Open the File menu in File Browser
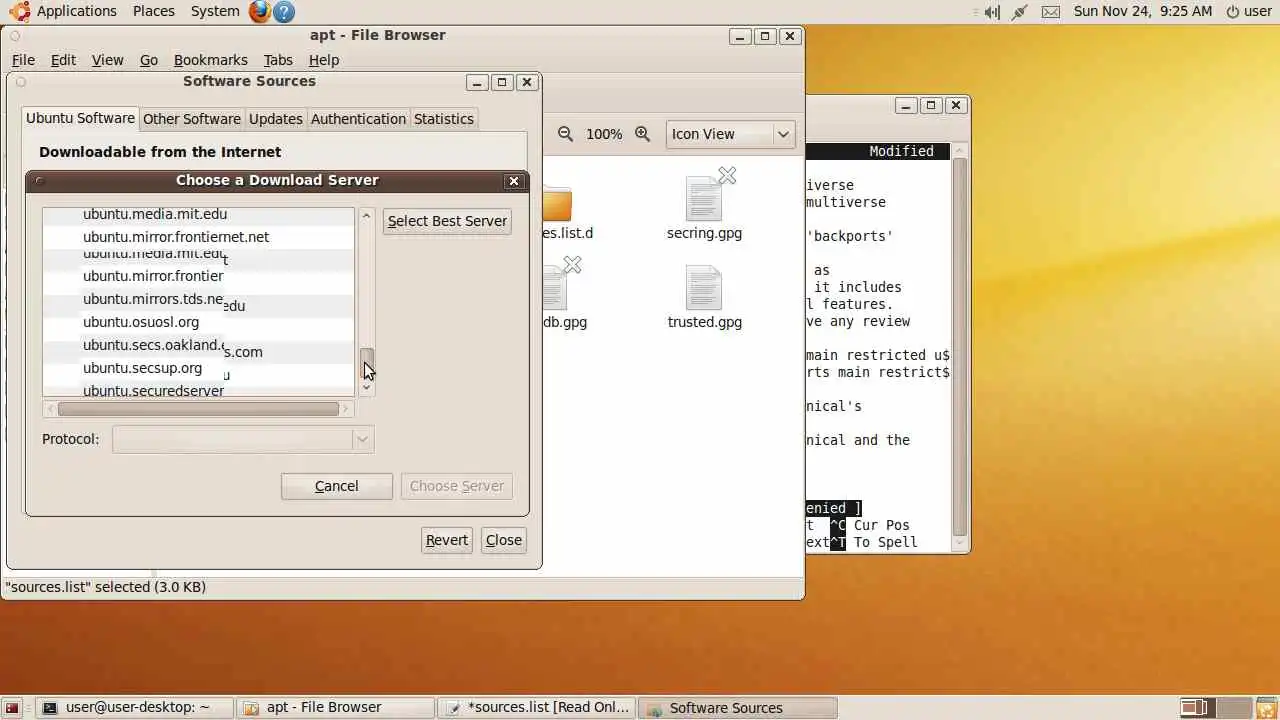This screenshot has height=720, width=1280. coord(23,60)
